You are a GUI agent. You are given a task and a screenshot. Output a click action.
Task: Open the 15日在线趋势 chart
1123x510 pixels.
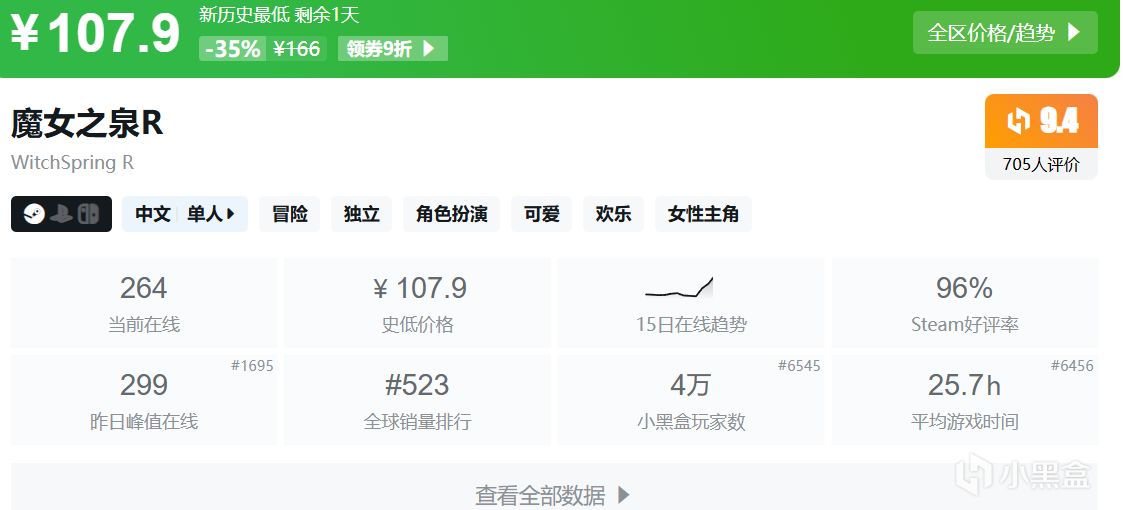pyautogui.click(x=691, y=303)
